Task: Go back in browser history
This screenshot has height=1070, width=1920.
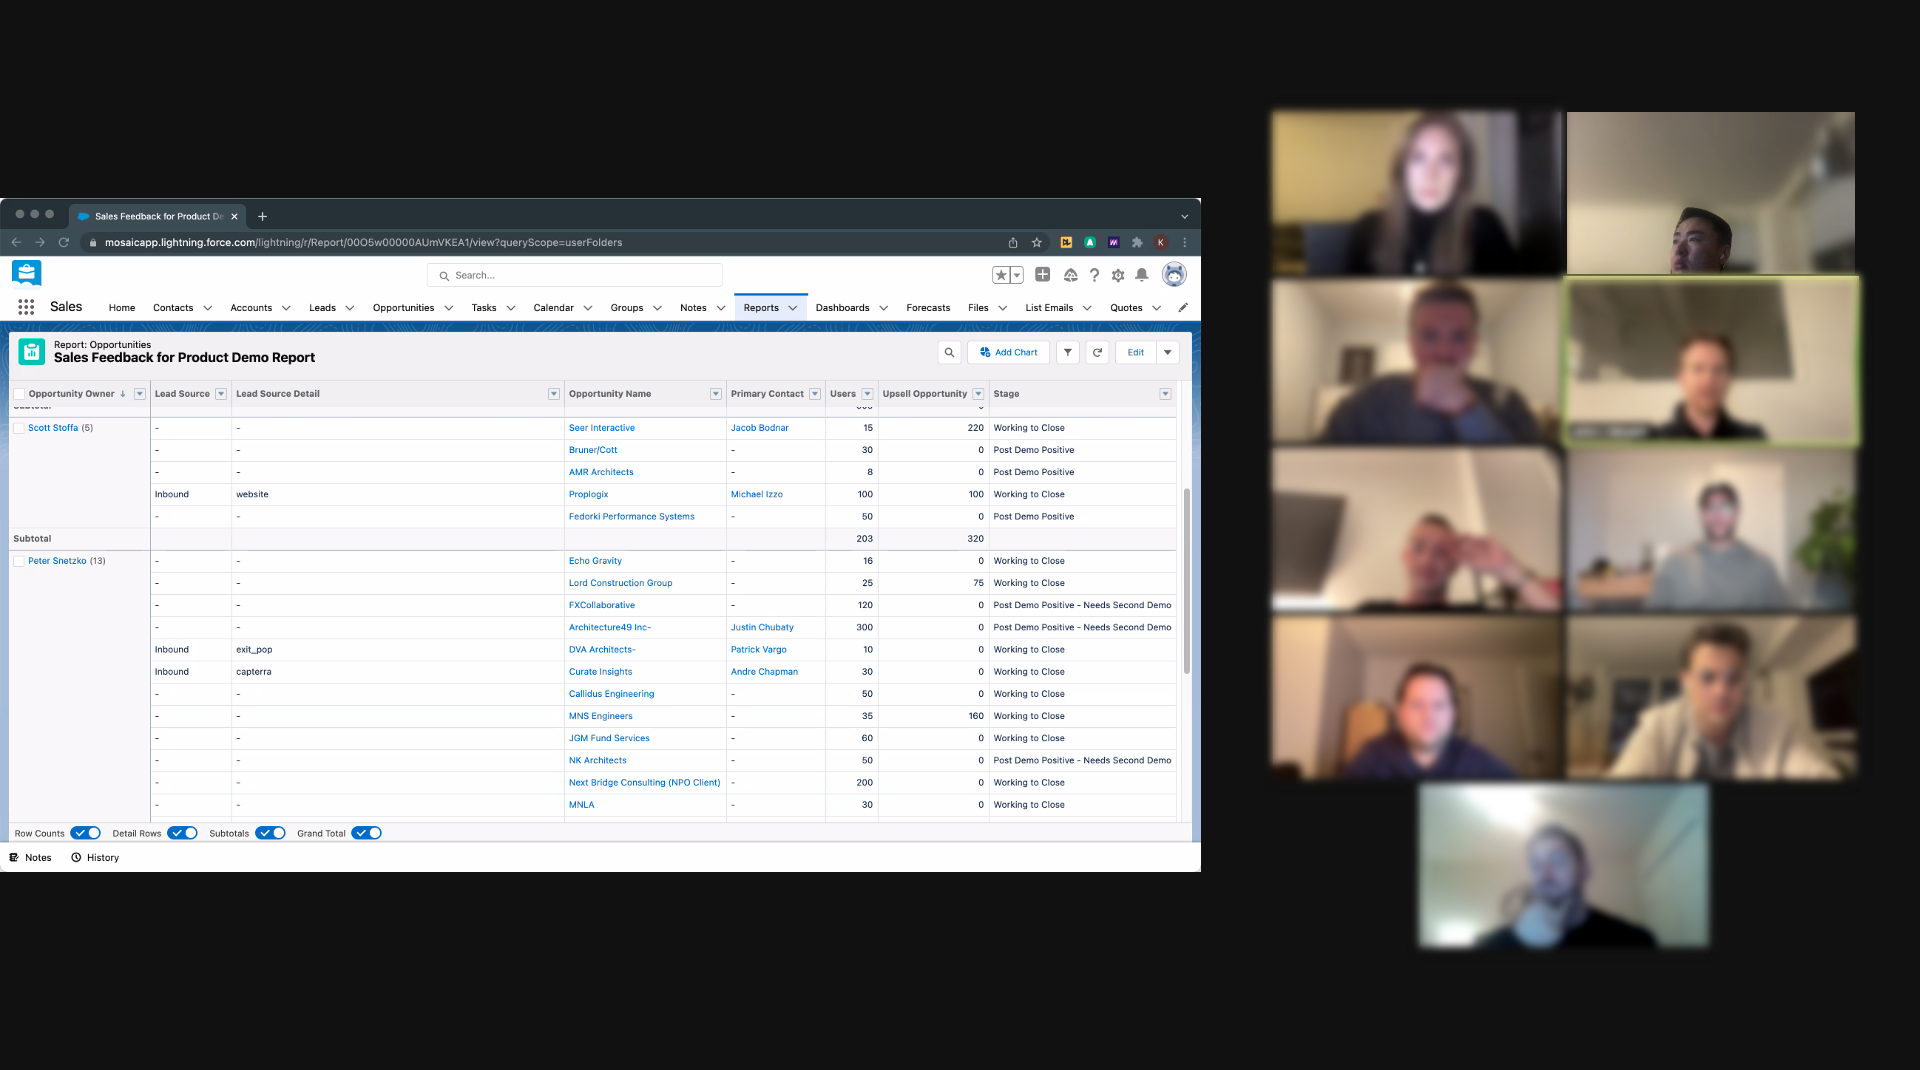Action: (x=16, y=242)
